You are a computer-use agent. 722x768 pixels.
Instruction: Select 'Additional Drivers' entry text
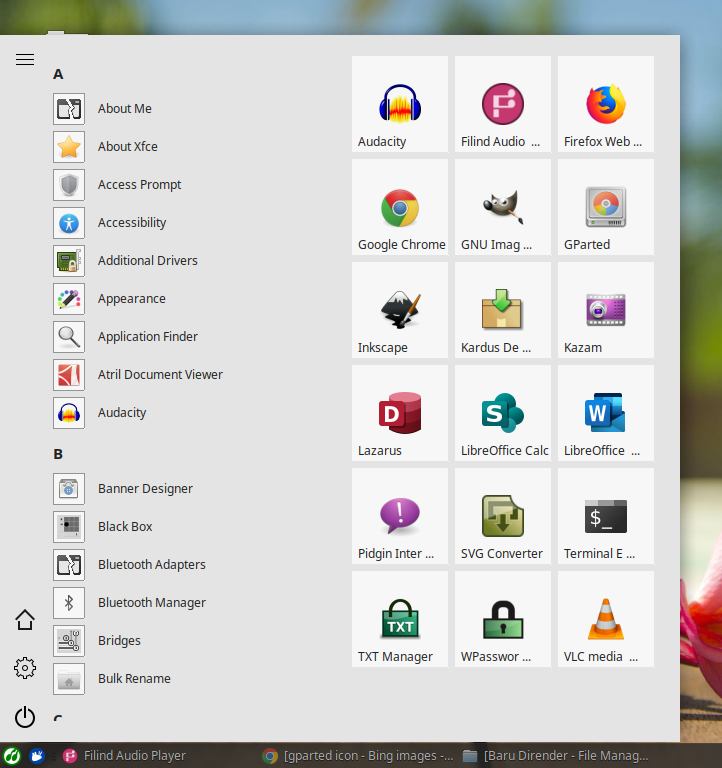[x=148, y=261]
